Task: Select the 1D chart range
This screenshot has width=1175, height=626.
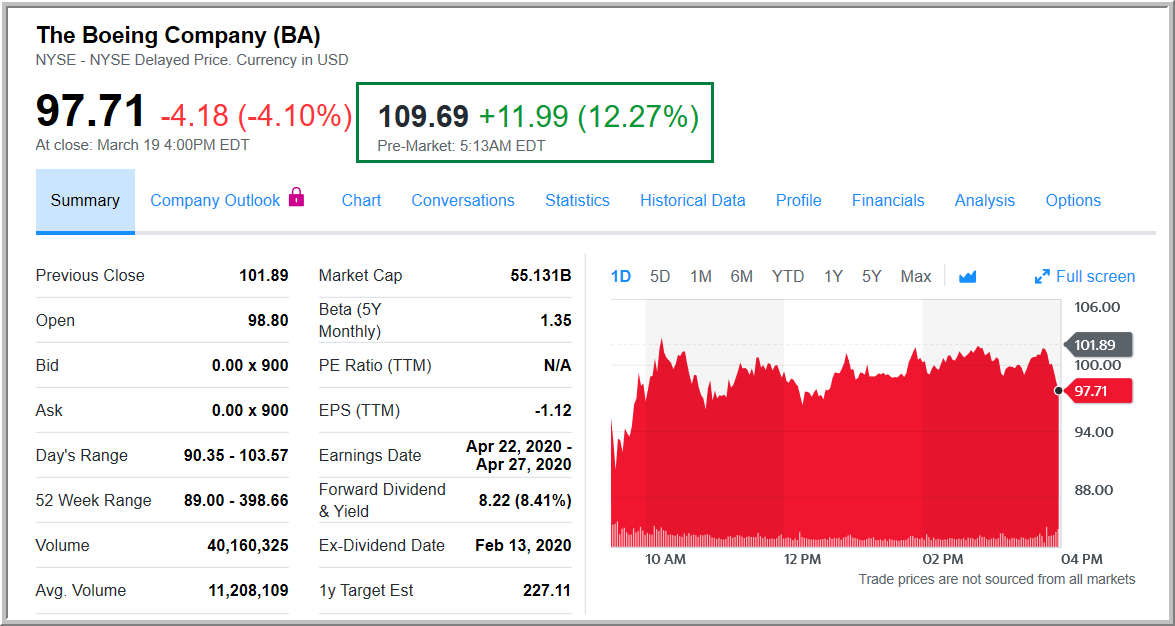Action: (620, 277)
